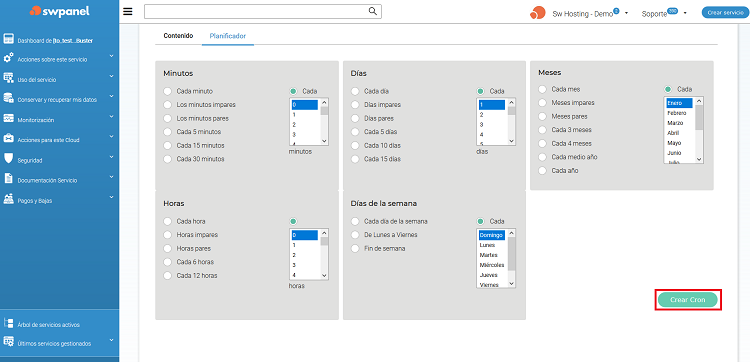Open Árbol de servicios activos
Viewport: 750px width, 362px height.
[x=49, y=325]
